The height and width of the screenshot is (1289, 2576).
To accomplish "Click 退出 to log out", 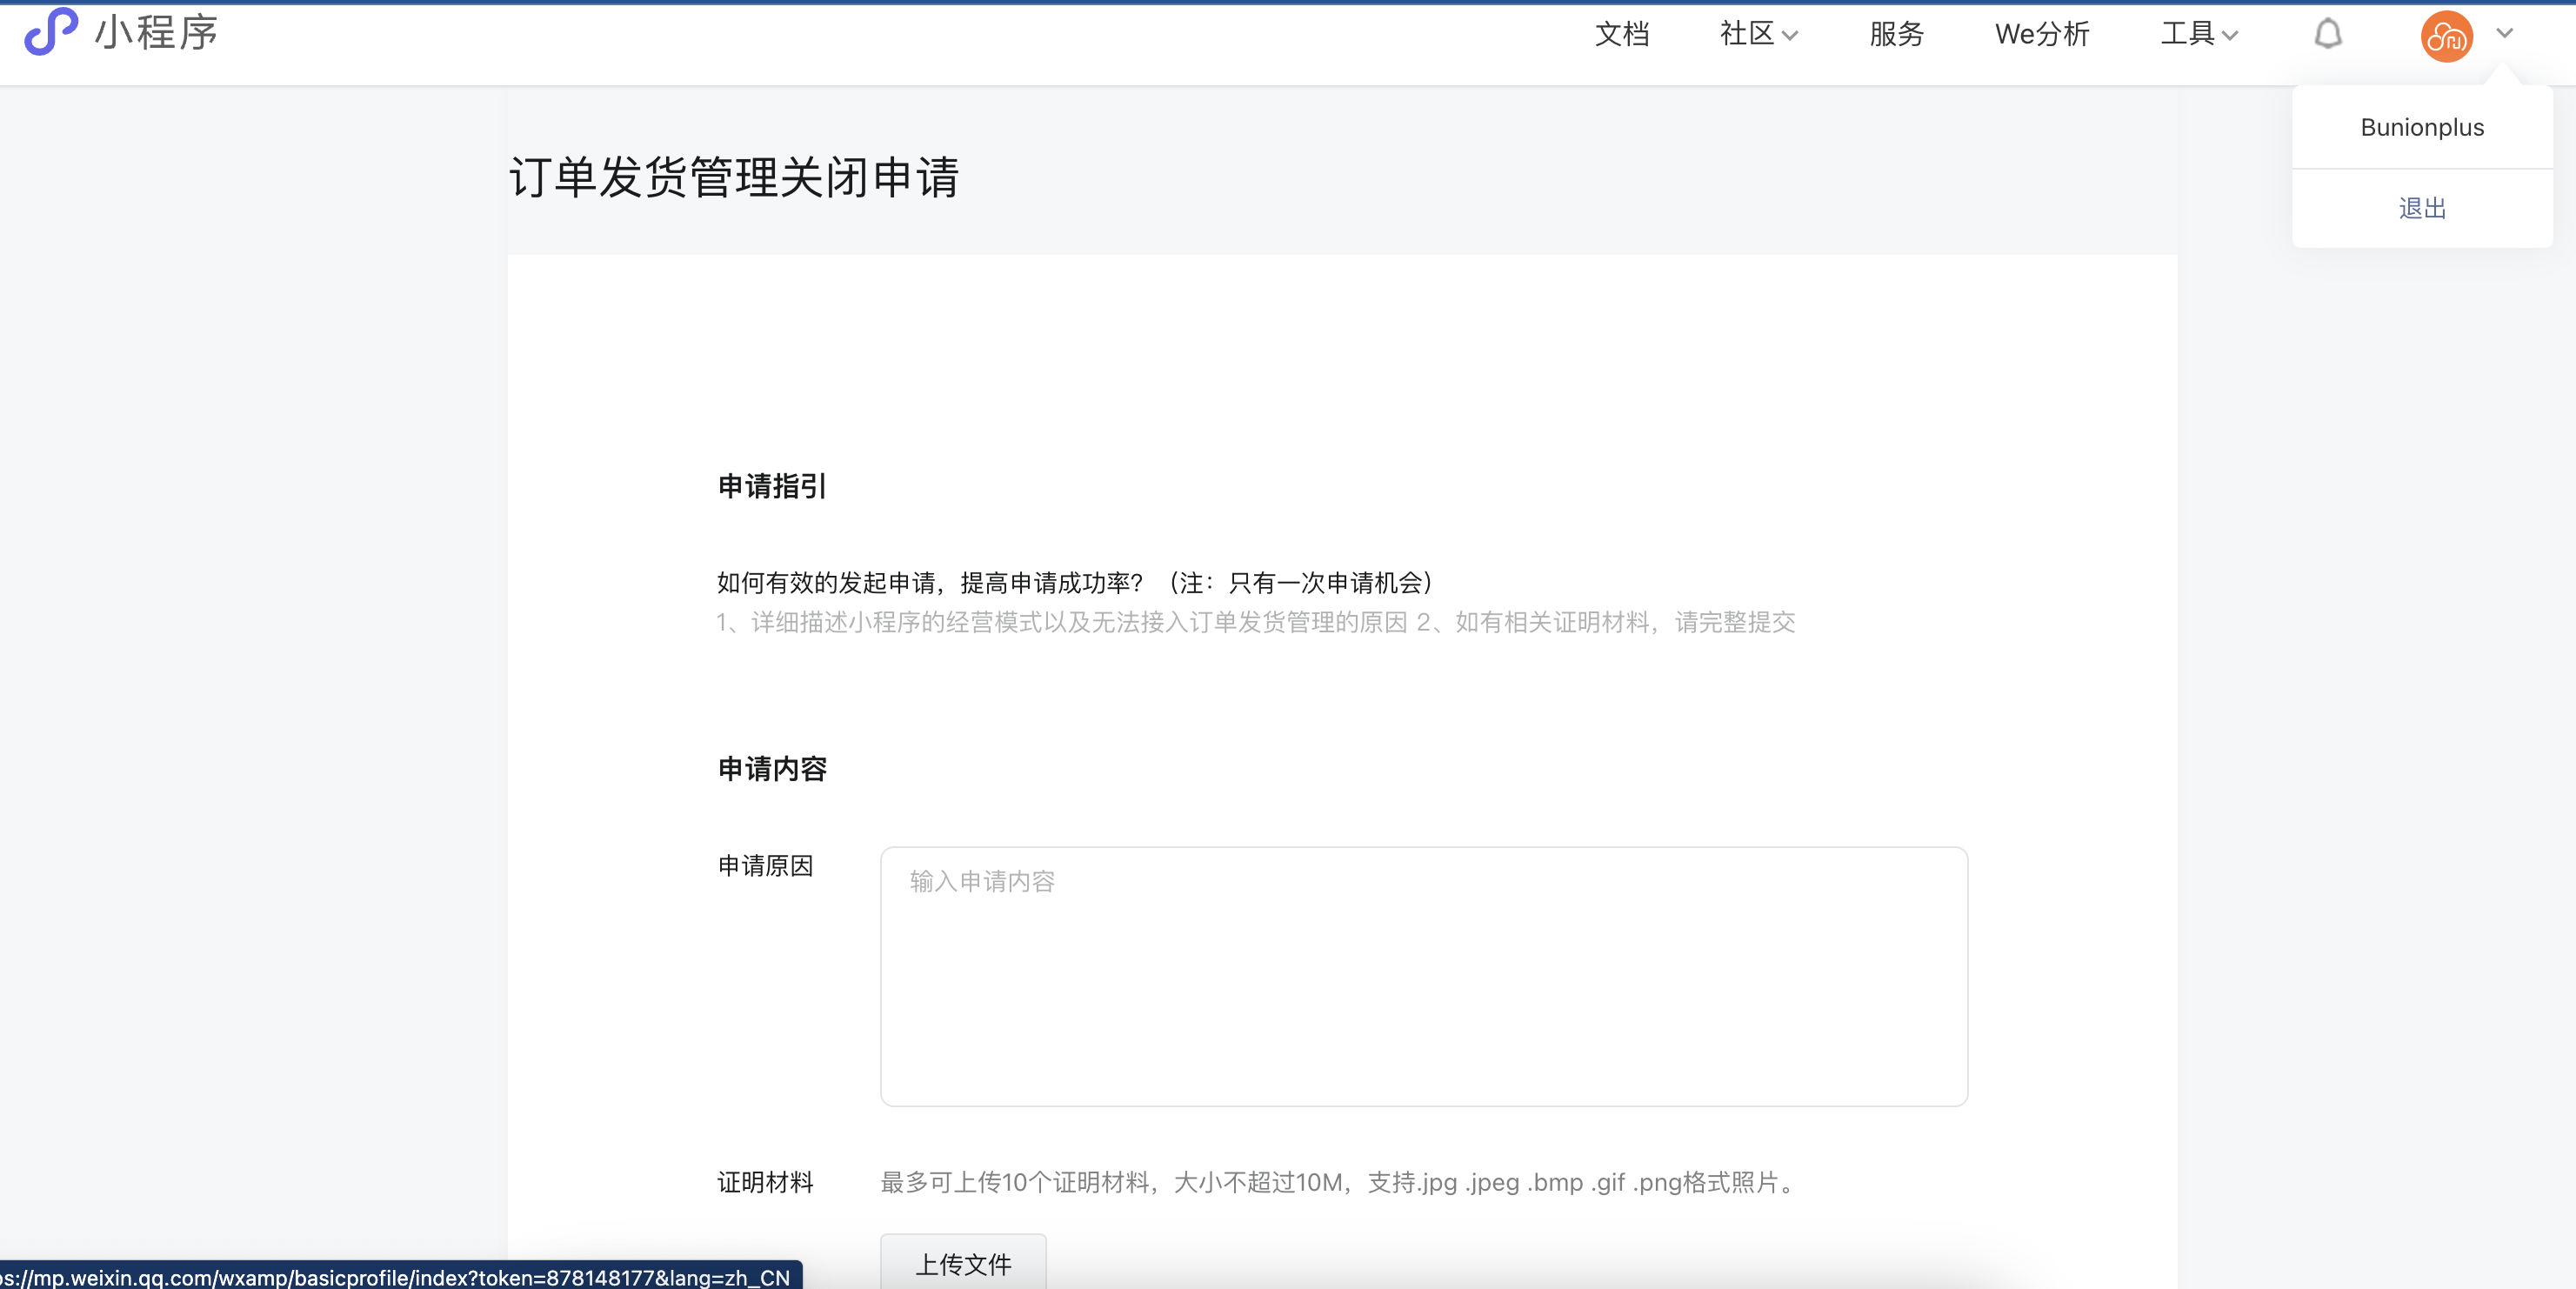I will tap(2421, 208).
